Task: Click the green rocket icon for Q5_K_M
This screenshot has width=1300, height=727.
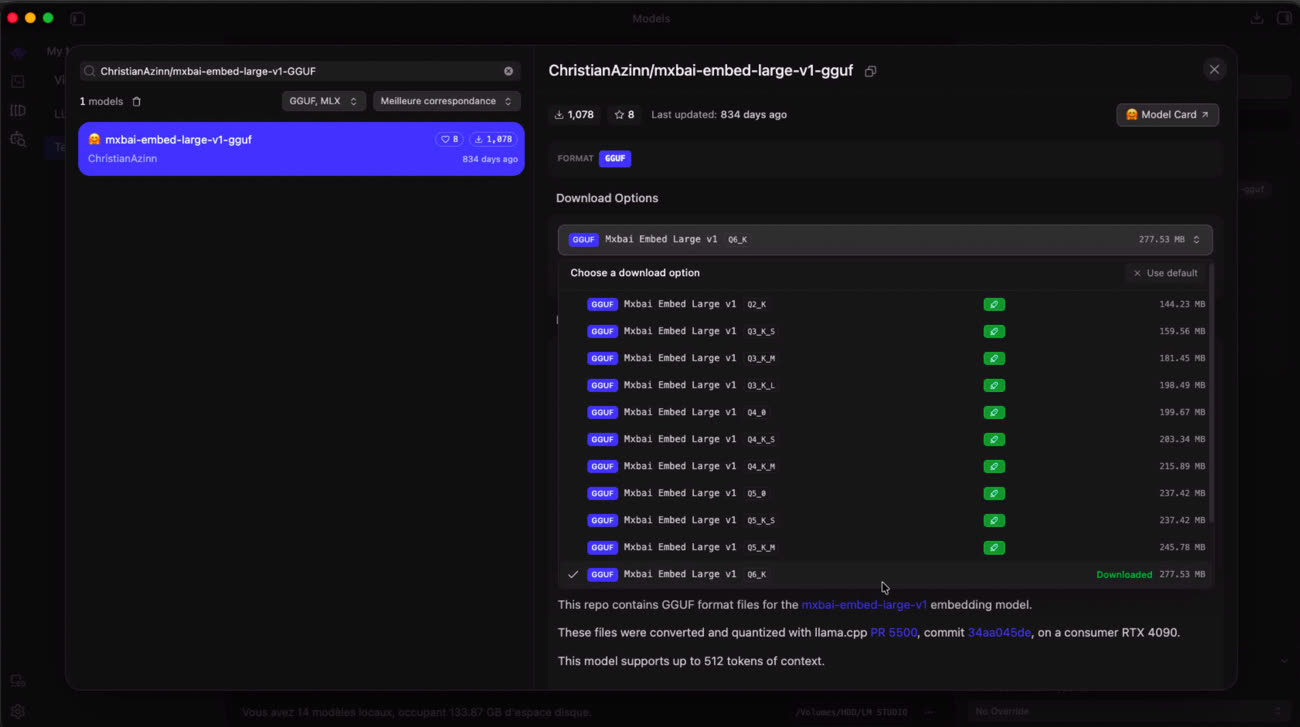Action: [x=993, y=547]
